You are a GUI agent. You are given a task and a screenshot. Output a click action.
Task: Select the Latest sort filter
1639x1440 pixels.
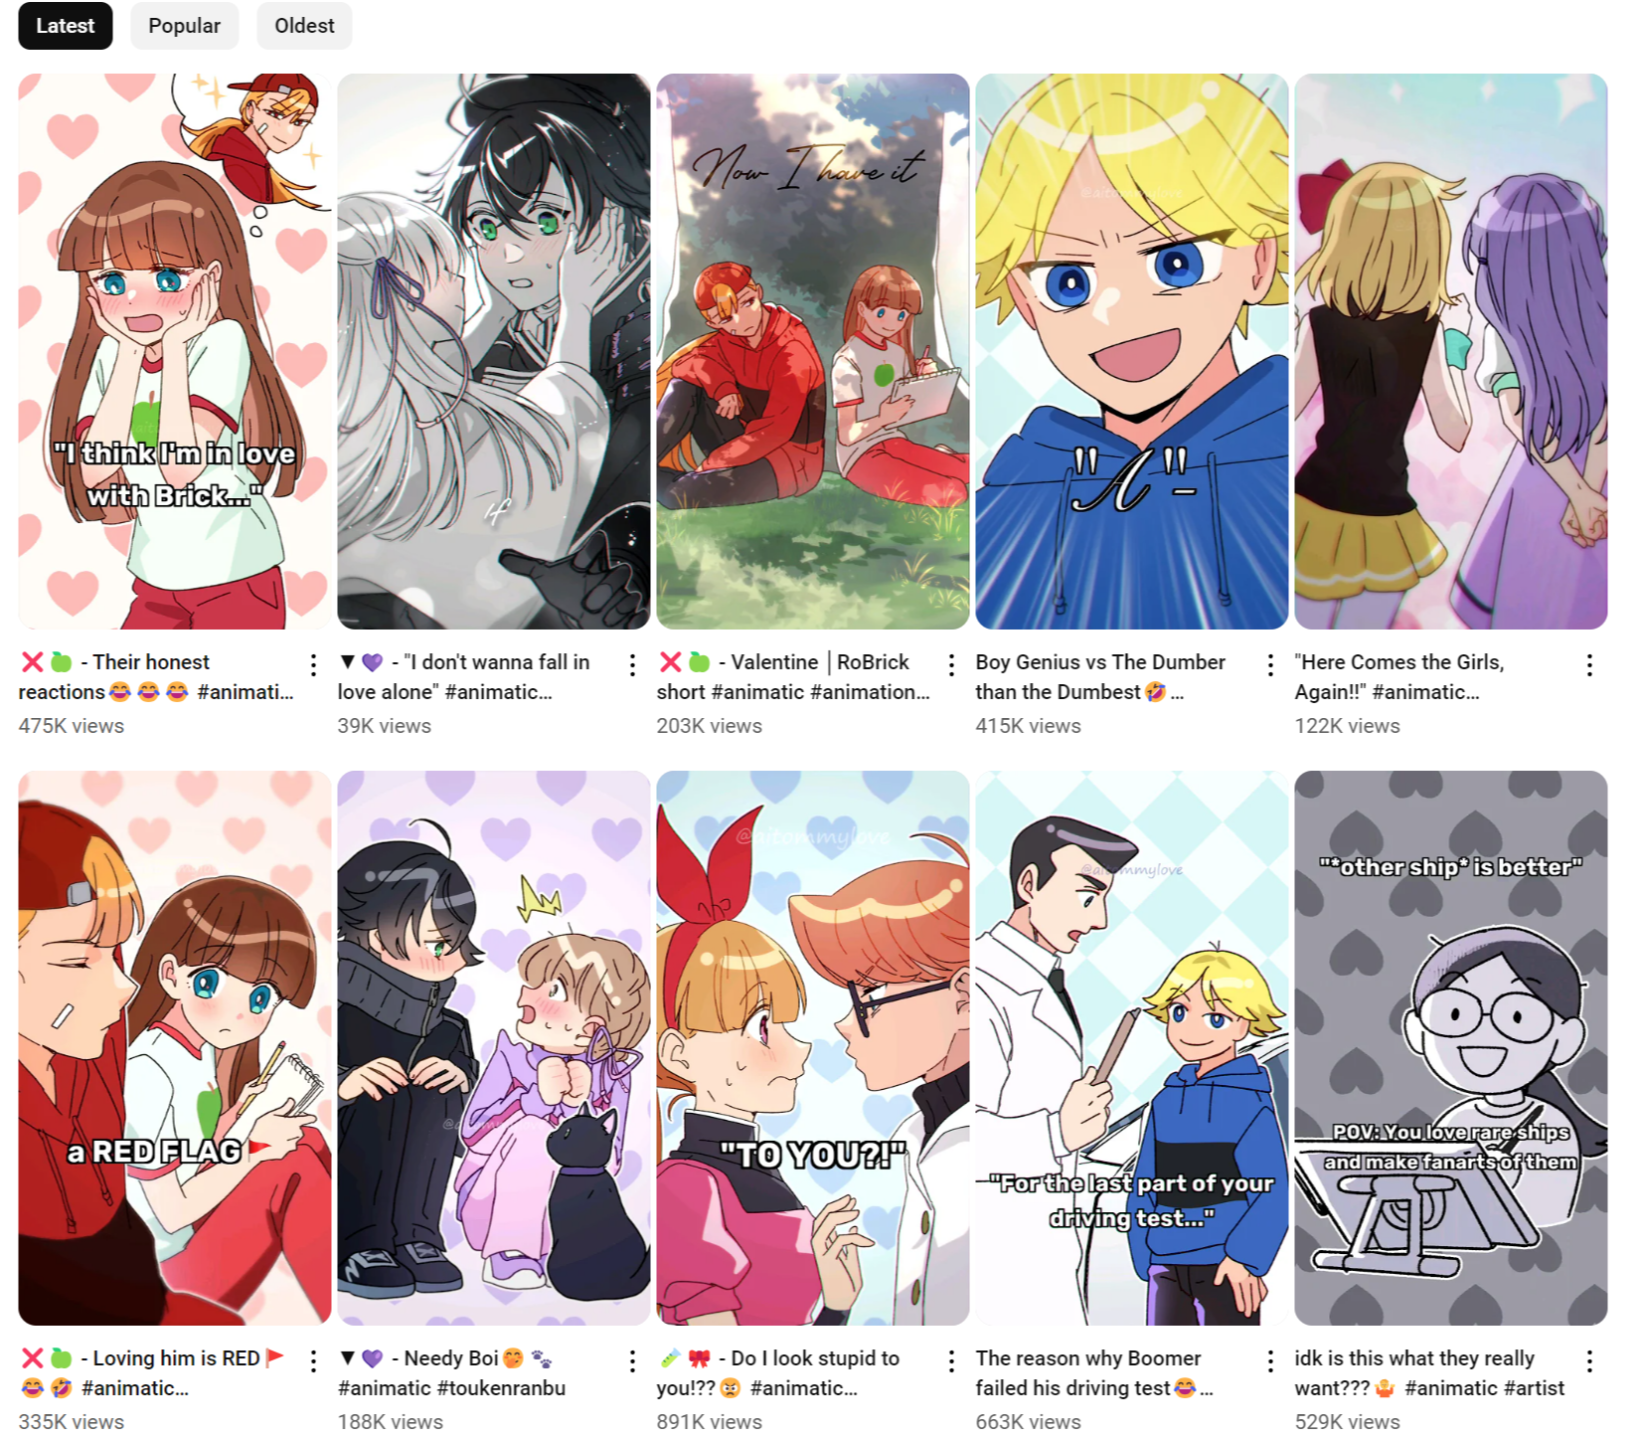65,26
